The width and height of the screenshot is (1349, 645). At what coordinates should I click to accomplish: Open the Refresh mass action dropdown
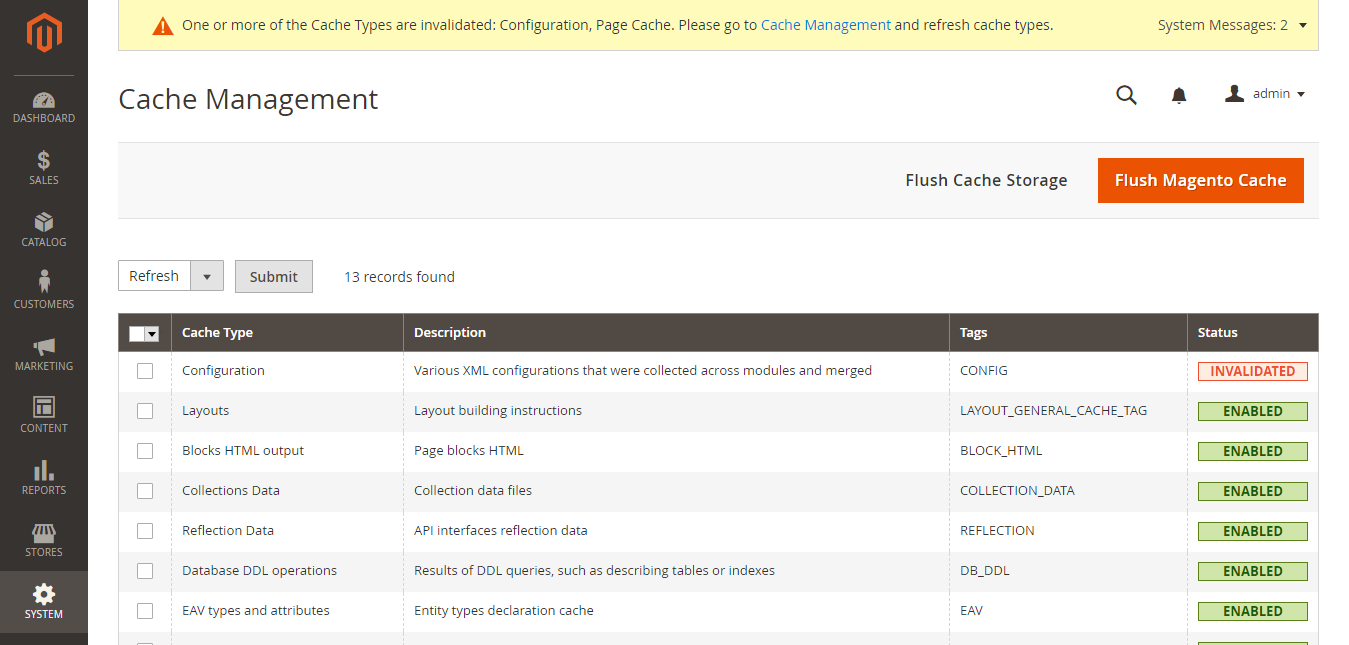171,276
